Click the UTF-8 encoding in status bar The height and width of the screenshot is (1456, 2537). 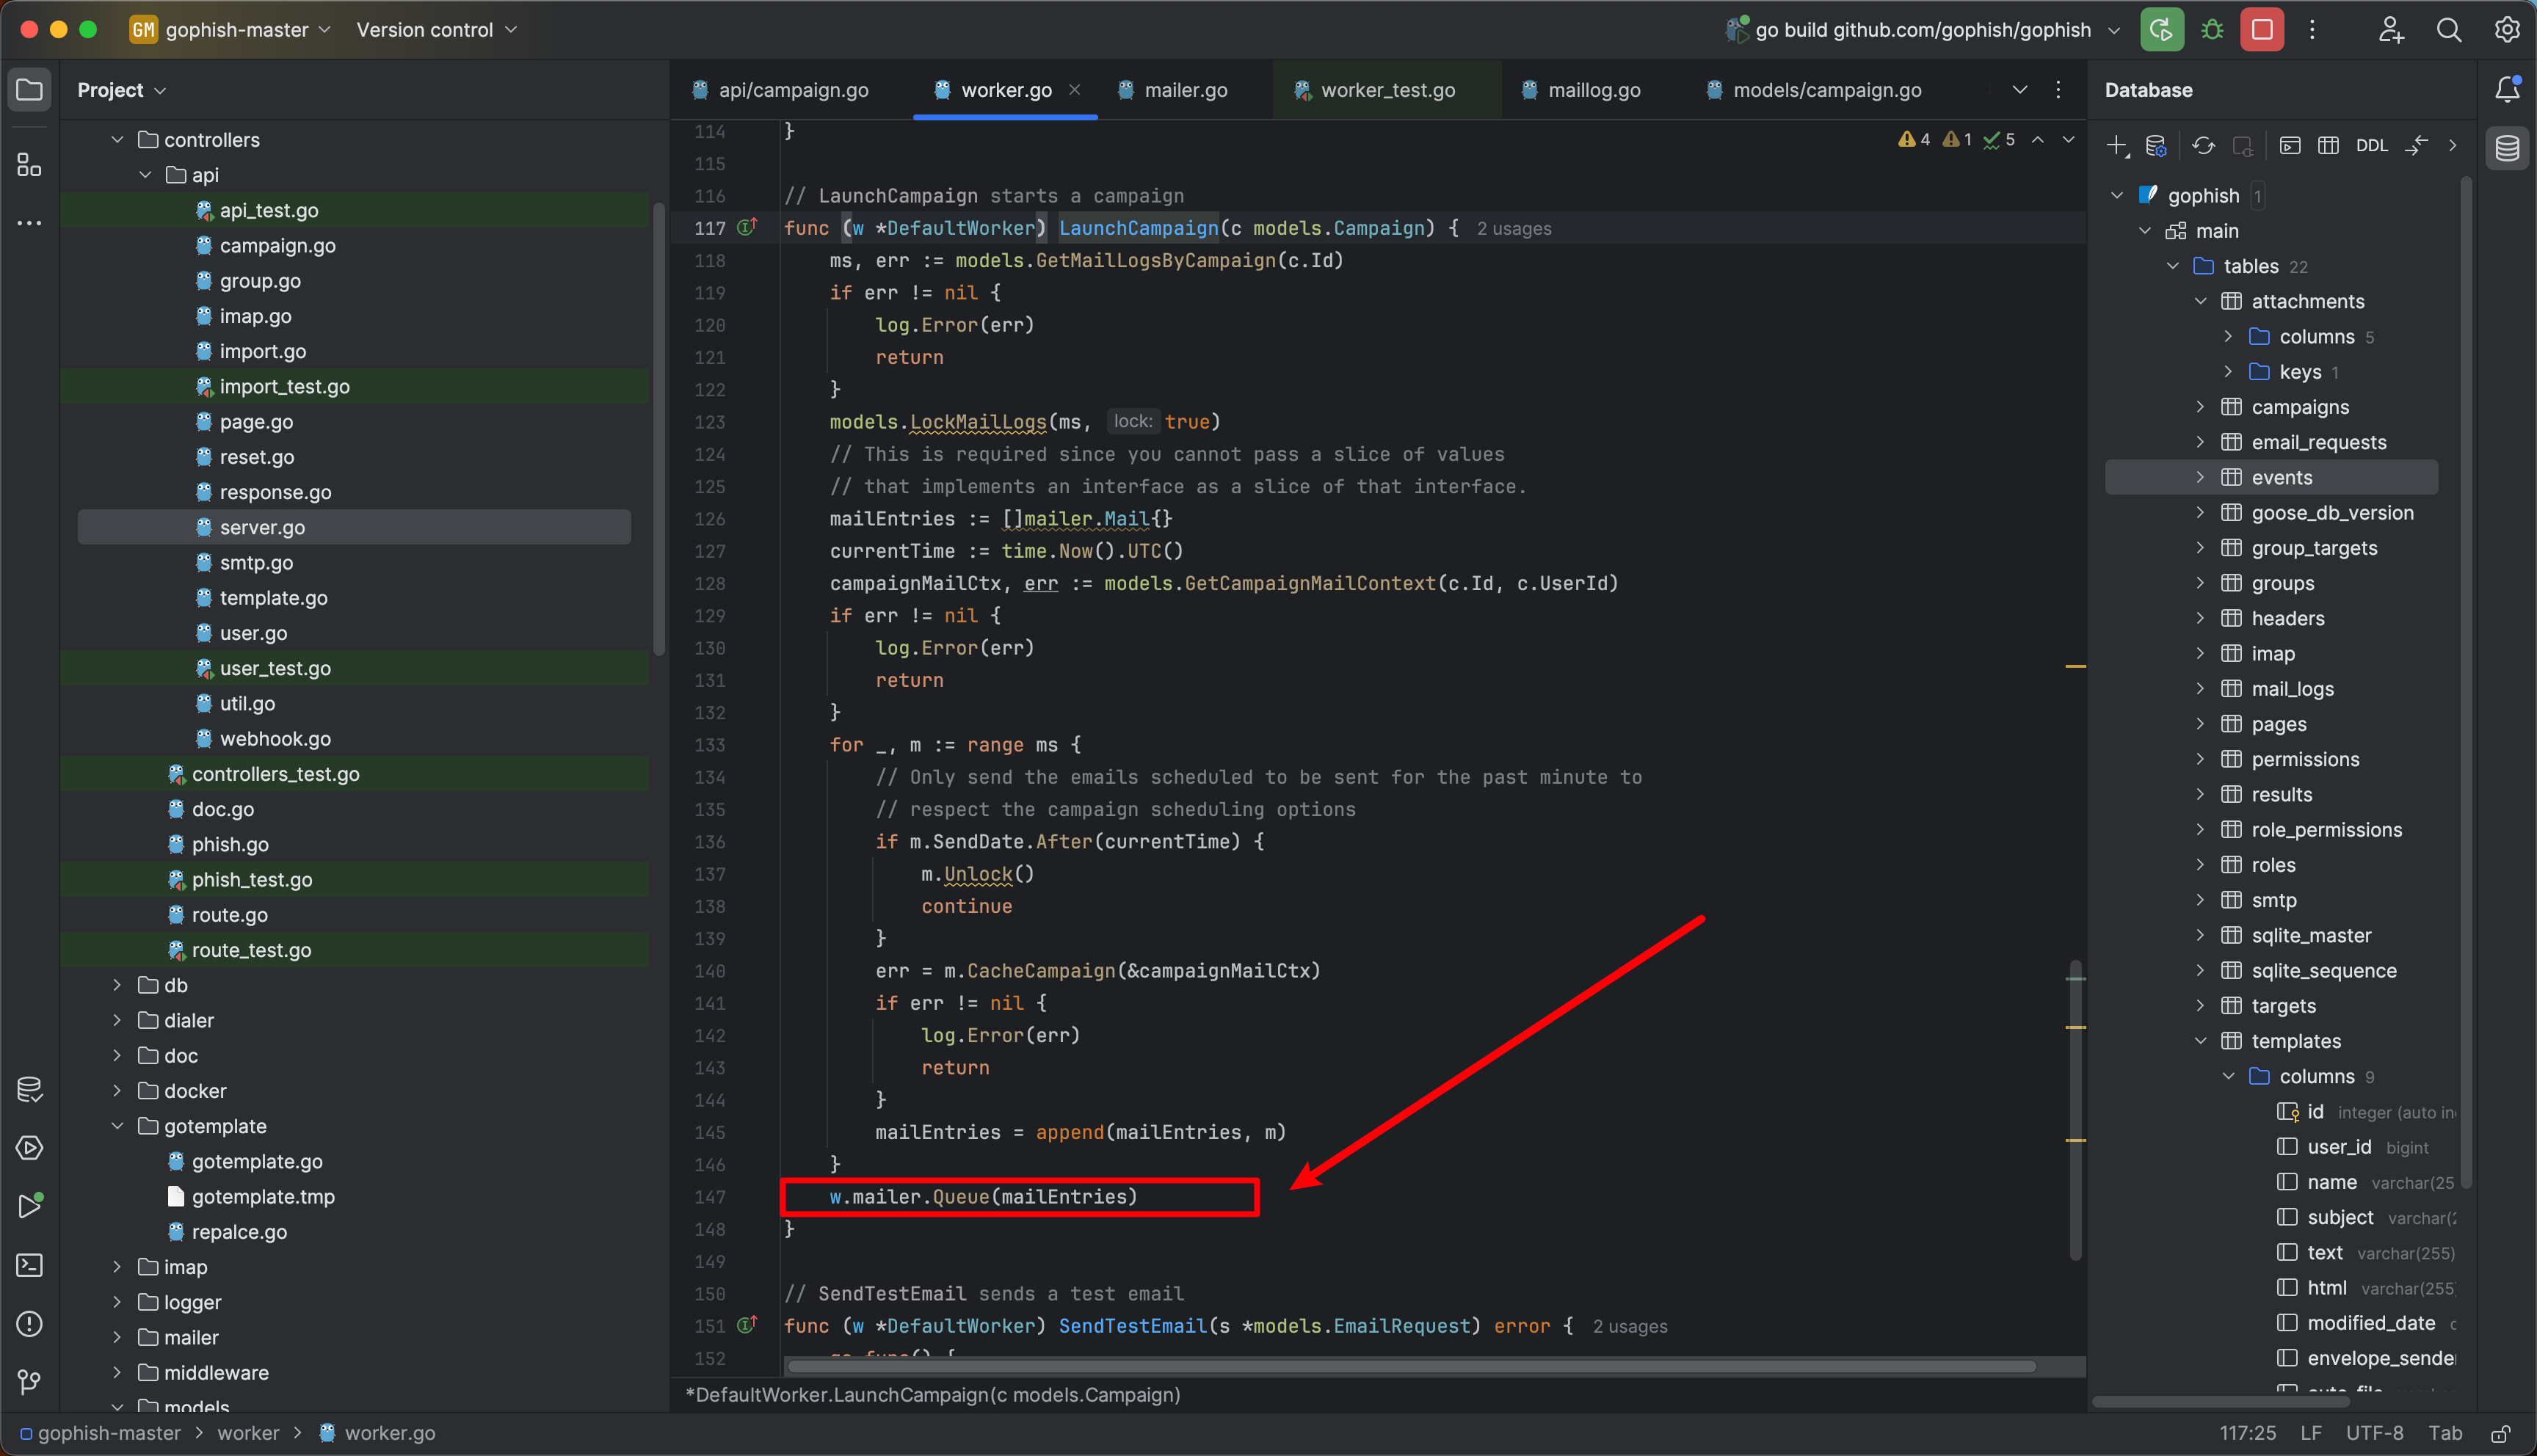pos(2374,1433)
